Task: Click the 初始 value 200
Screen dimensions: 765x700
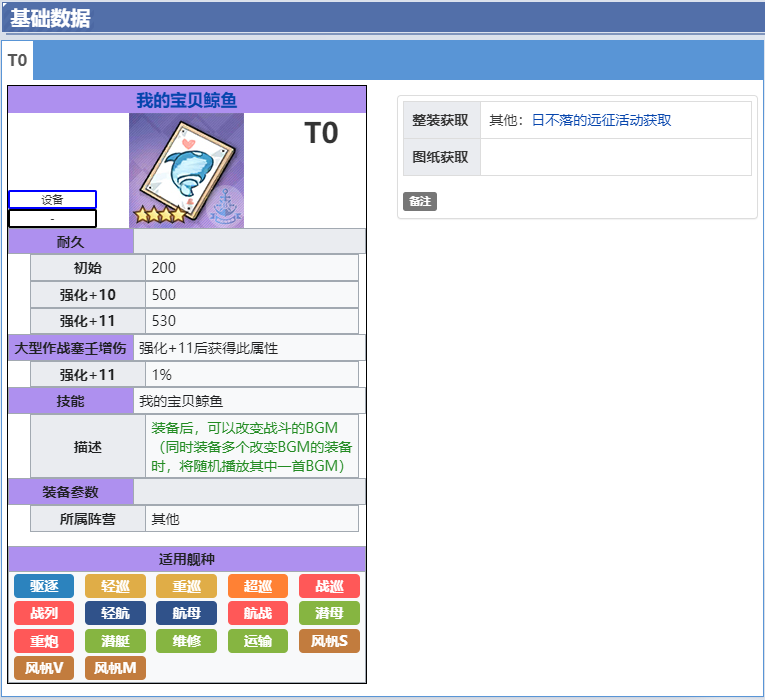Action: click(x=252, y=267)
